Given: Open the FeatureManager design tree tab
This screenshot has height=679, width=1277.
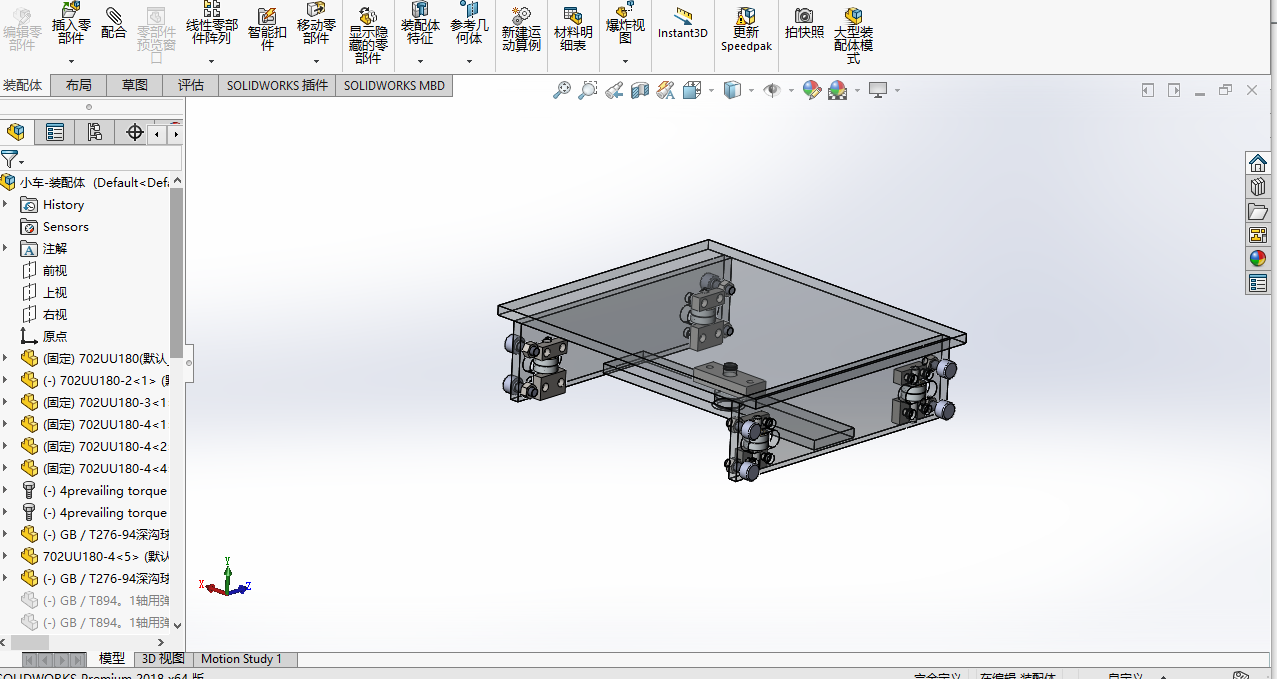Looking at the screenshot, I should (x=16, y=132).
